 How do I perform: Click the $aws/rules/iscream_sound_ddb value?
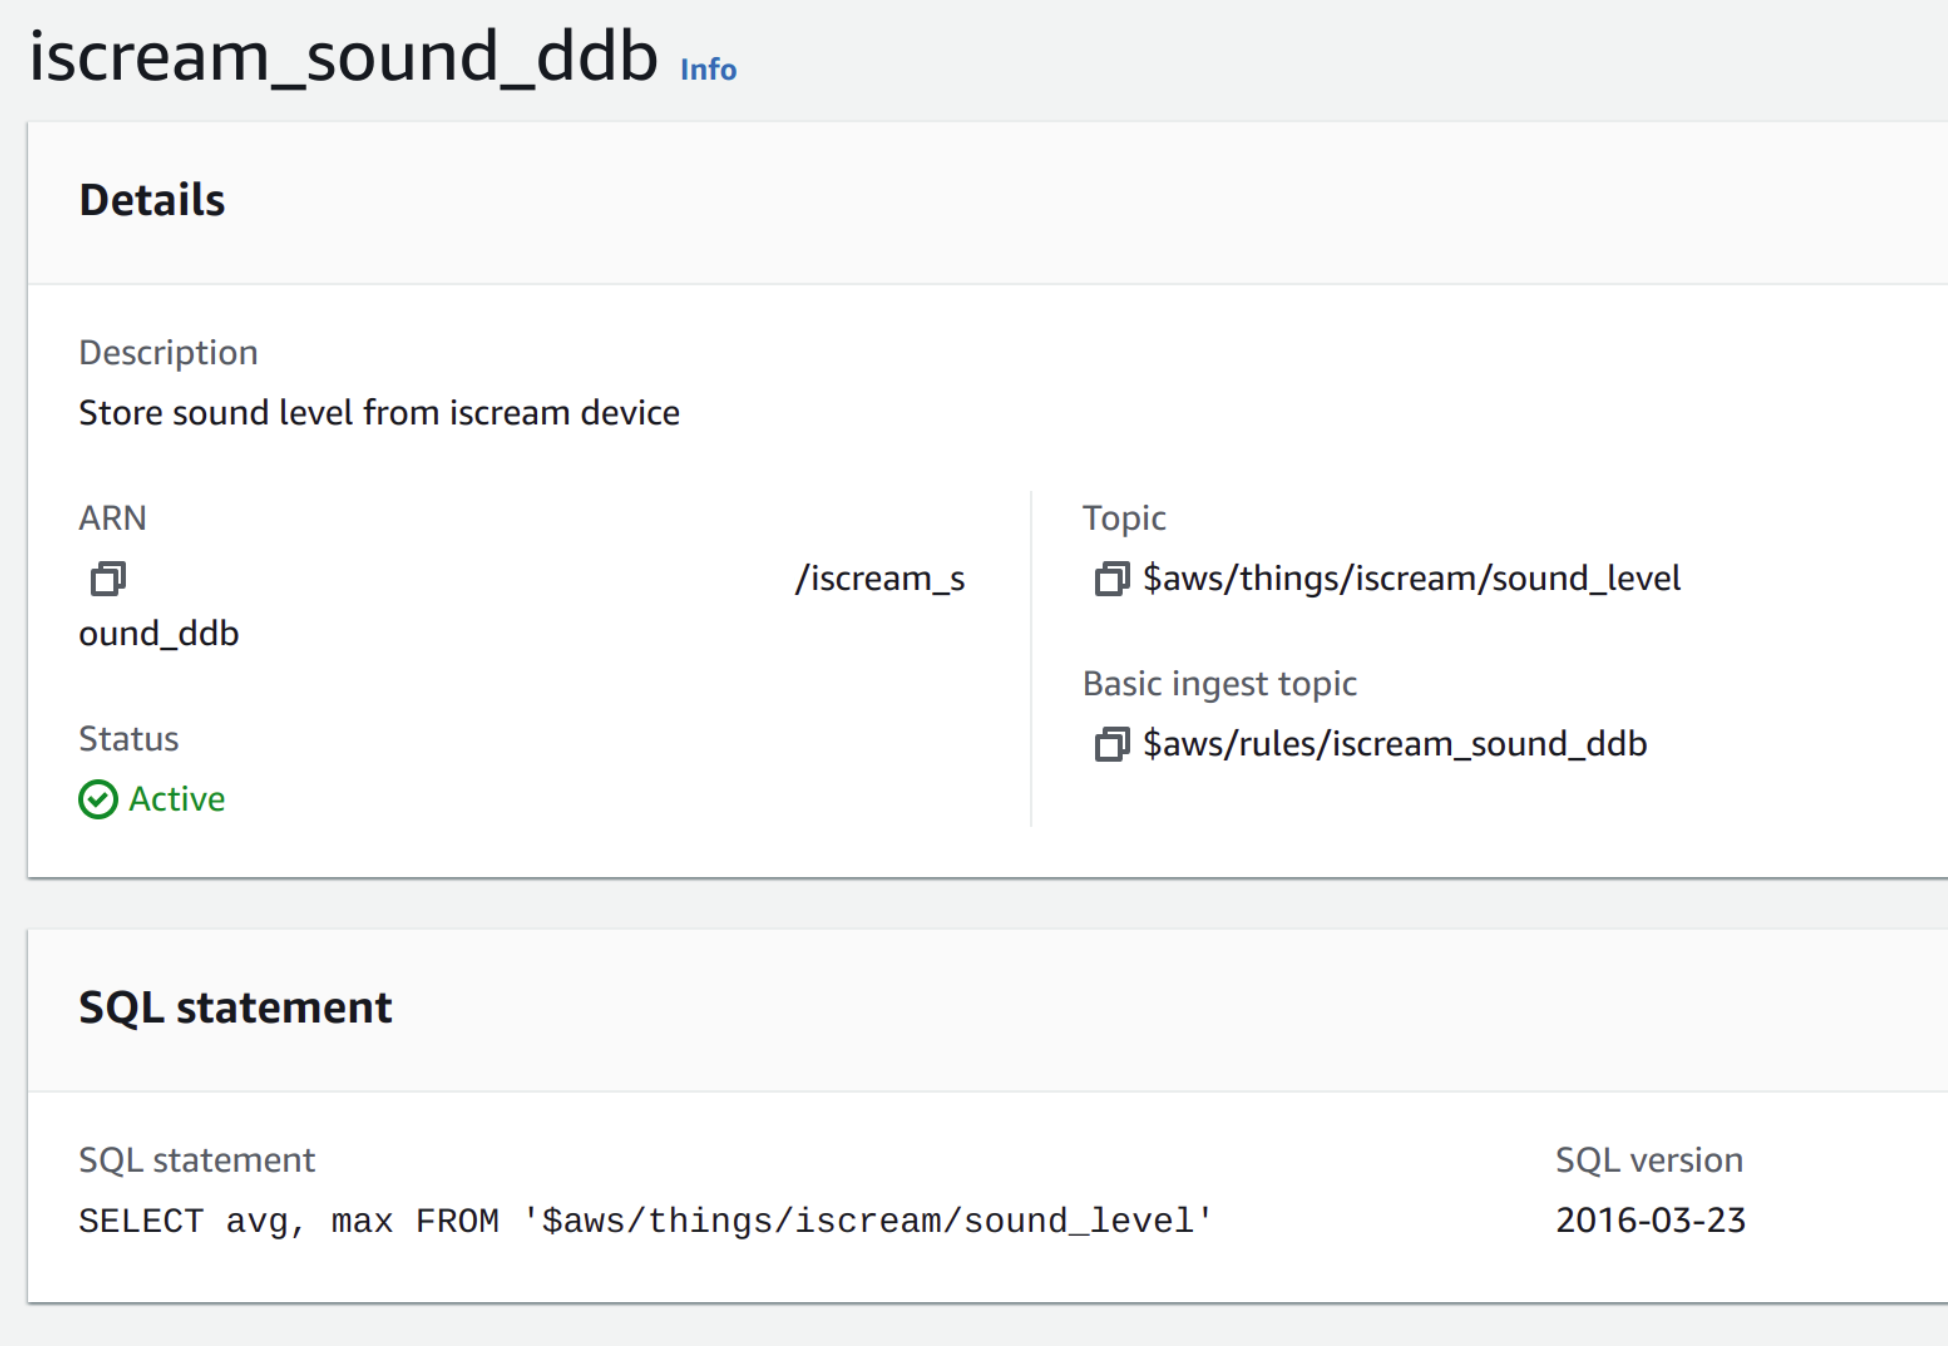point(1394,744)
